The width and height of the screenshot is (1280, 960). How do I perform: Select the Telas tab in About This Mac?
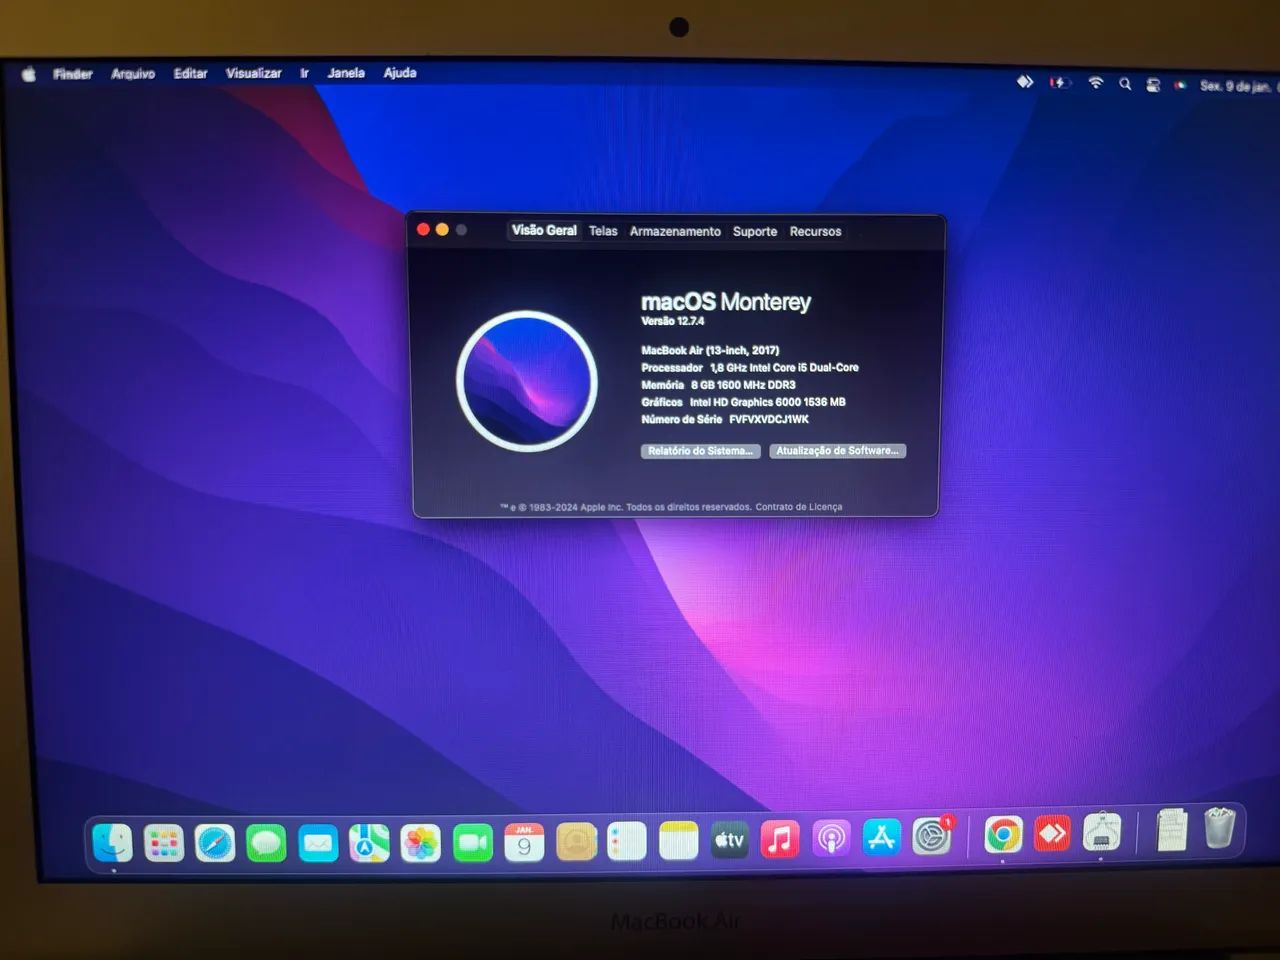click(603, 231)
